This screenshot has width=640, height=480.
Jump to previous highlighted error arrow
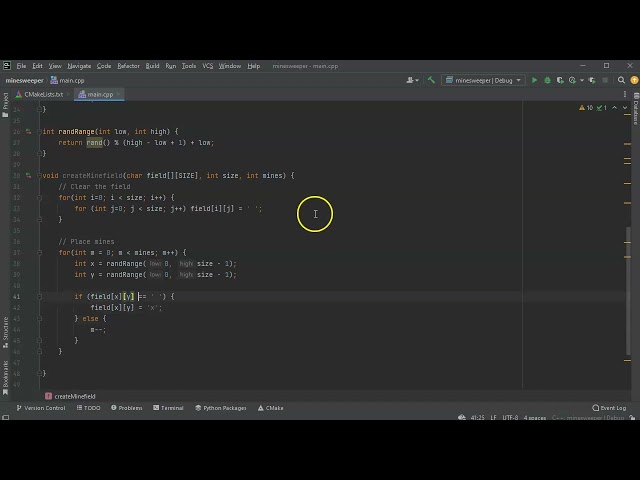pos(615,108)
